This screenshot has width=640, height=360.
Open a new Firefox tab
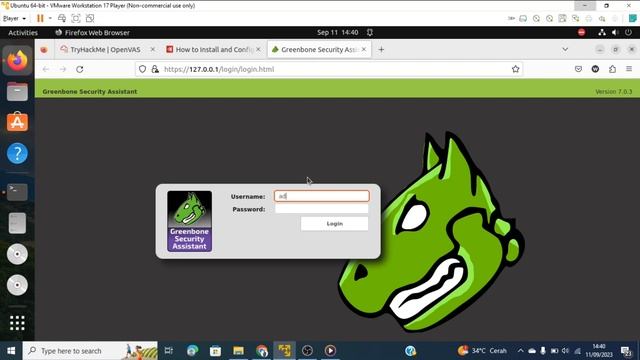pos(381,49)
